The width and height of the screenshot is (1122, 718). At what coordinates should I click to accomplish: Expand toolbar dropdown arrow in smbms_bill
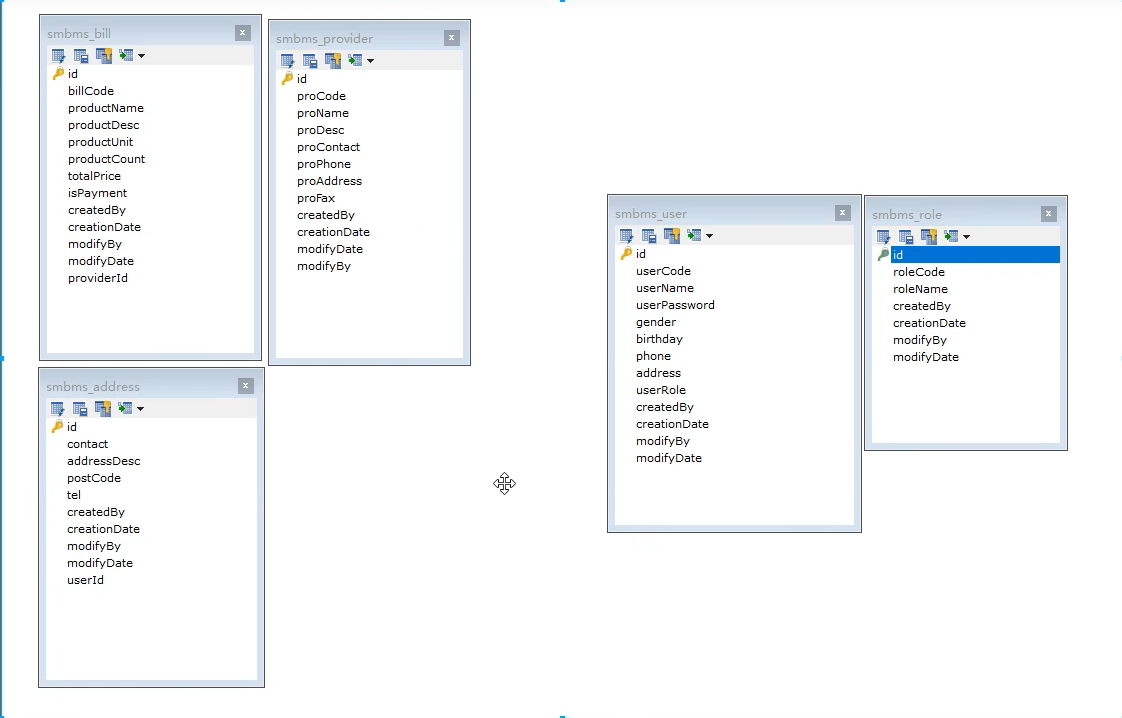click(x=142, y=56)
